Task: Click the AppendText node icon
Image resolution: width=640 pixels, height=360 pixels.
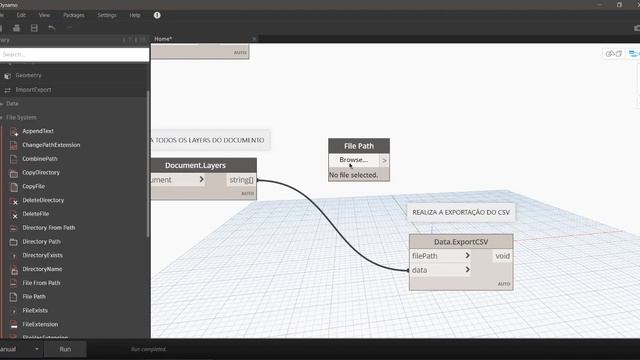Action: click(x=14, y=131)
